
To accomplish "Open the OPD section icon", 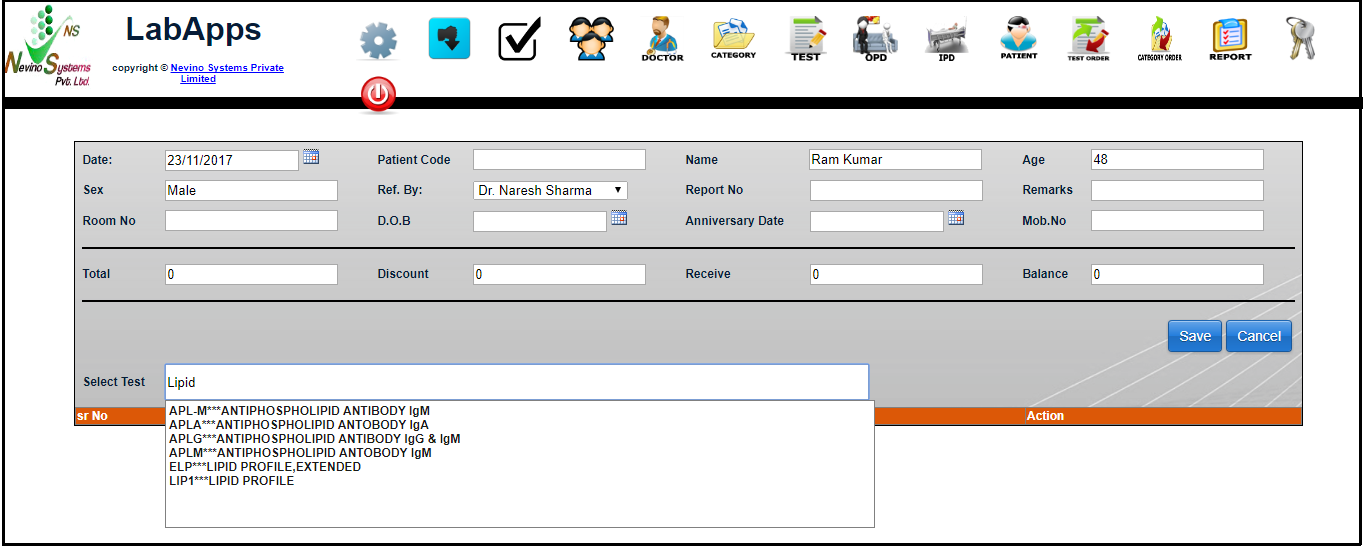I will pos(875,39).
